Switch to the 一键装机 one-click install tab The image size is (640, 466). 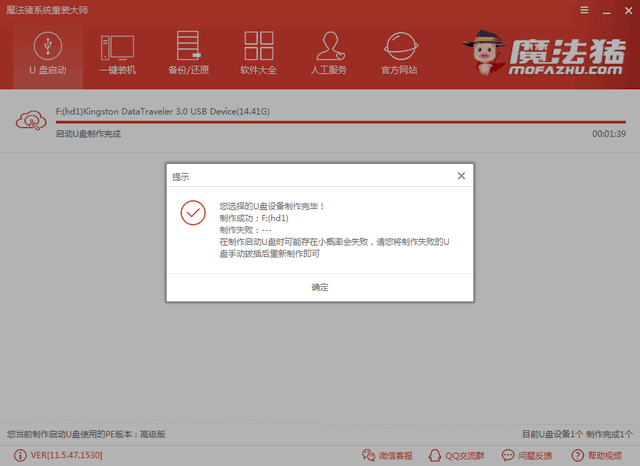point(118,54)
